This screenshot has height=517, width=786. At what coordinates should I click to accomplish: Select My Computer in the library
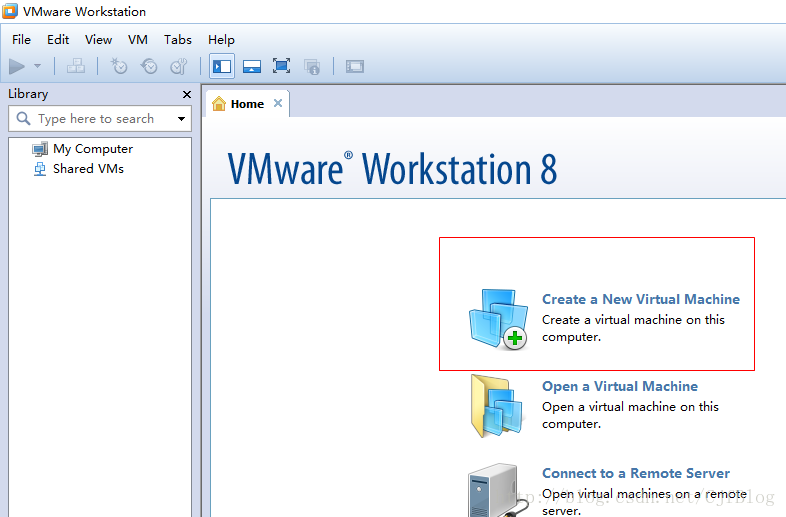tap(93, 149)
